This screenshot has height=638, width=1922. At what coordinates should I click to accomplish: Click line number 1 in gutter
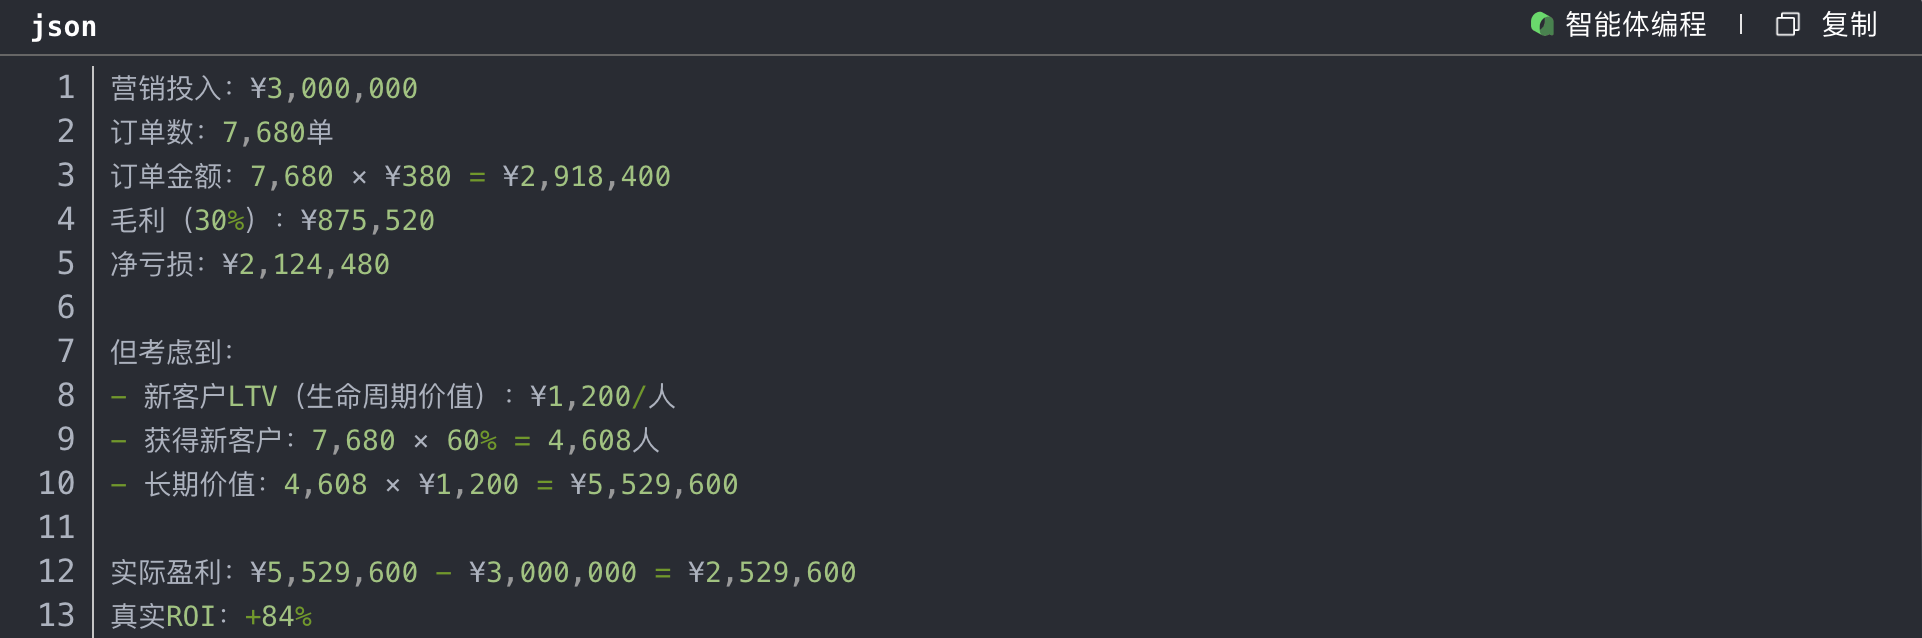coord(66,88)
